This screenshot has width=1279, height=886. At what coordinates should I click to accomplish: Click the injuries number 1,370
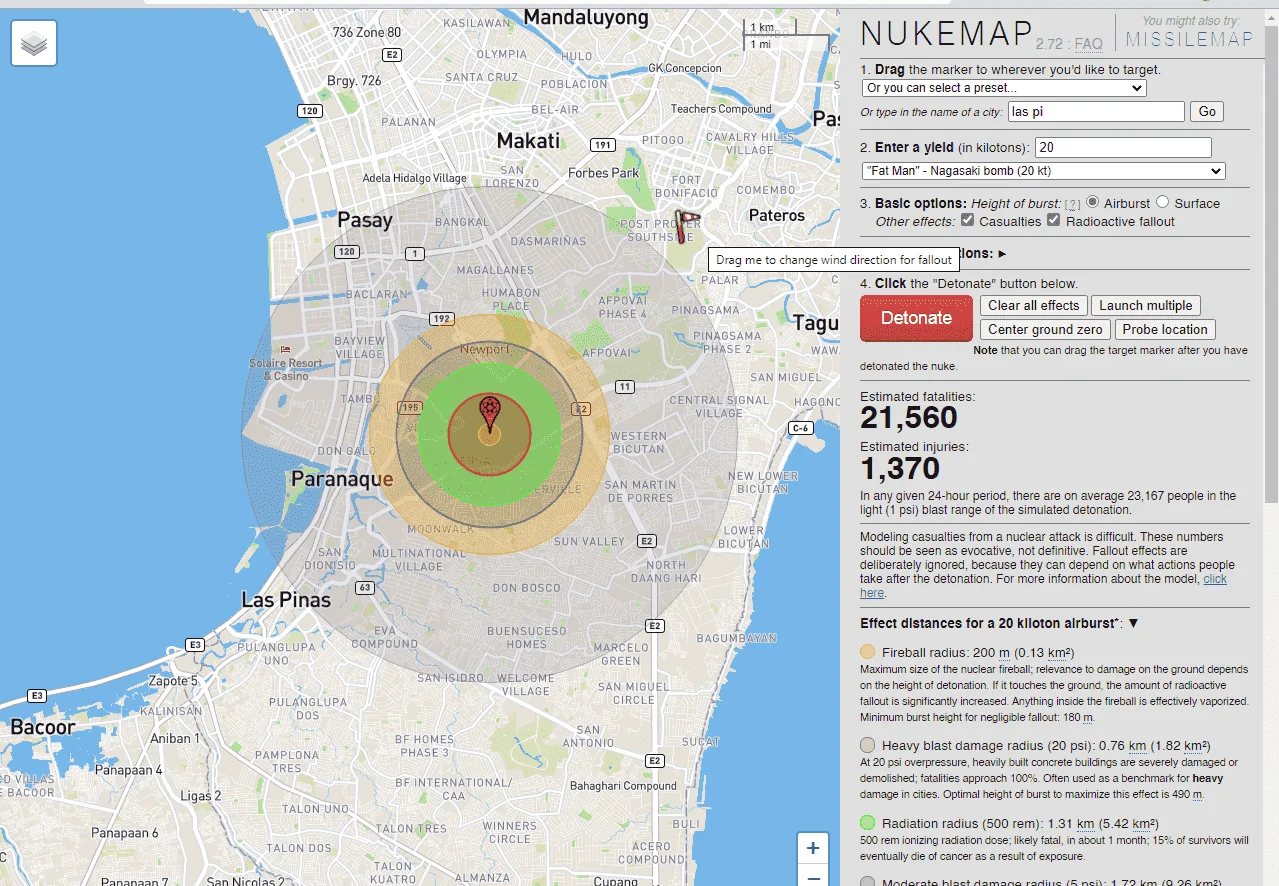click(900, 468)
